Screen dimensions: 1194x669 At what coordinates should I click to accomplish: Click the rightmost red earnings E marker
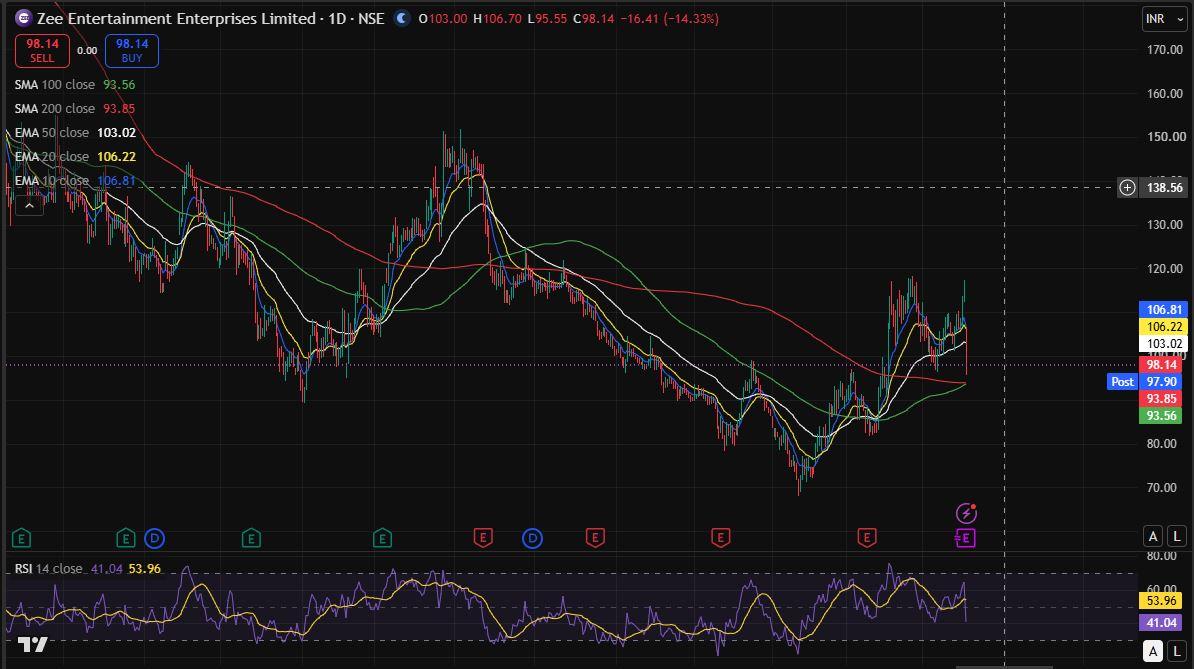867,539
